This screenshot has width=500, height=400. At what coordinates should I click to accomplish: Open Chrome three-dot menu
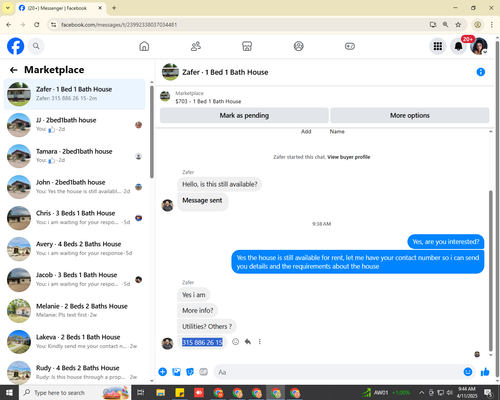tap(492, 25)
